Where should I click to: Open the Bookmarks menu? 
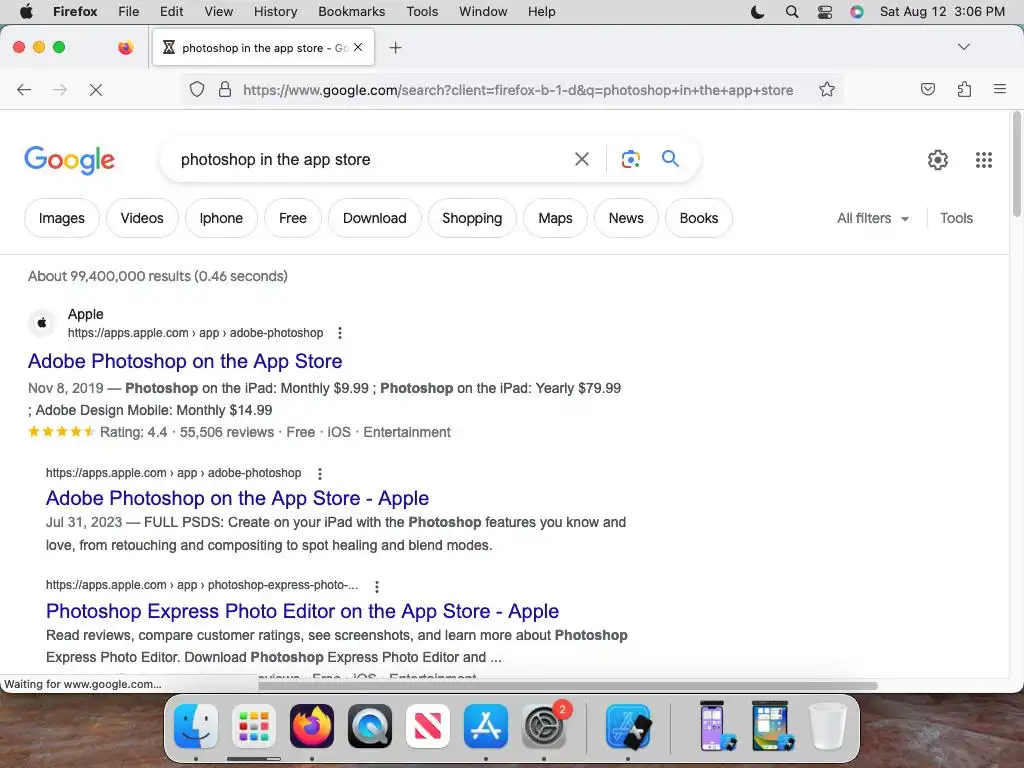(x=351, y=12)
